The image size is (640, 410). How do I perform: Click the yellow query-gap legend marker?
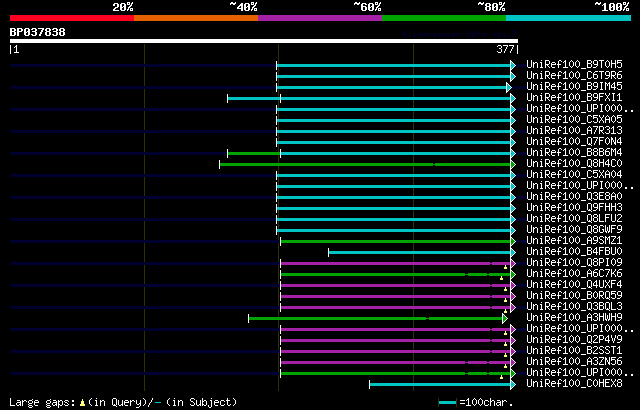coord(82,403)
